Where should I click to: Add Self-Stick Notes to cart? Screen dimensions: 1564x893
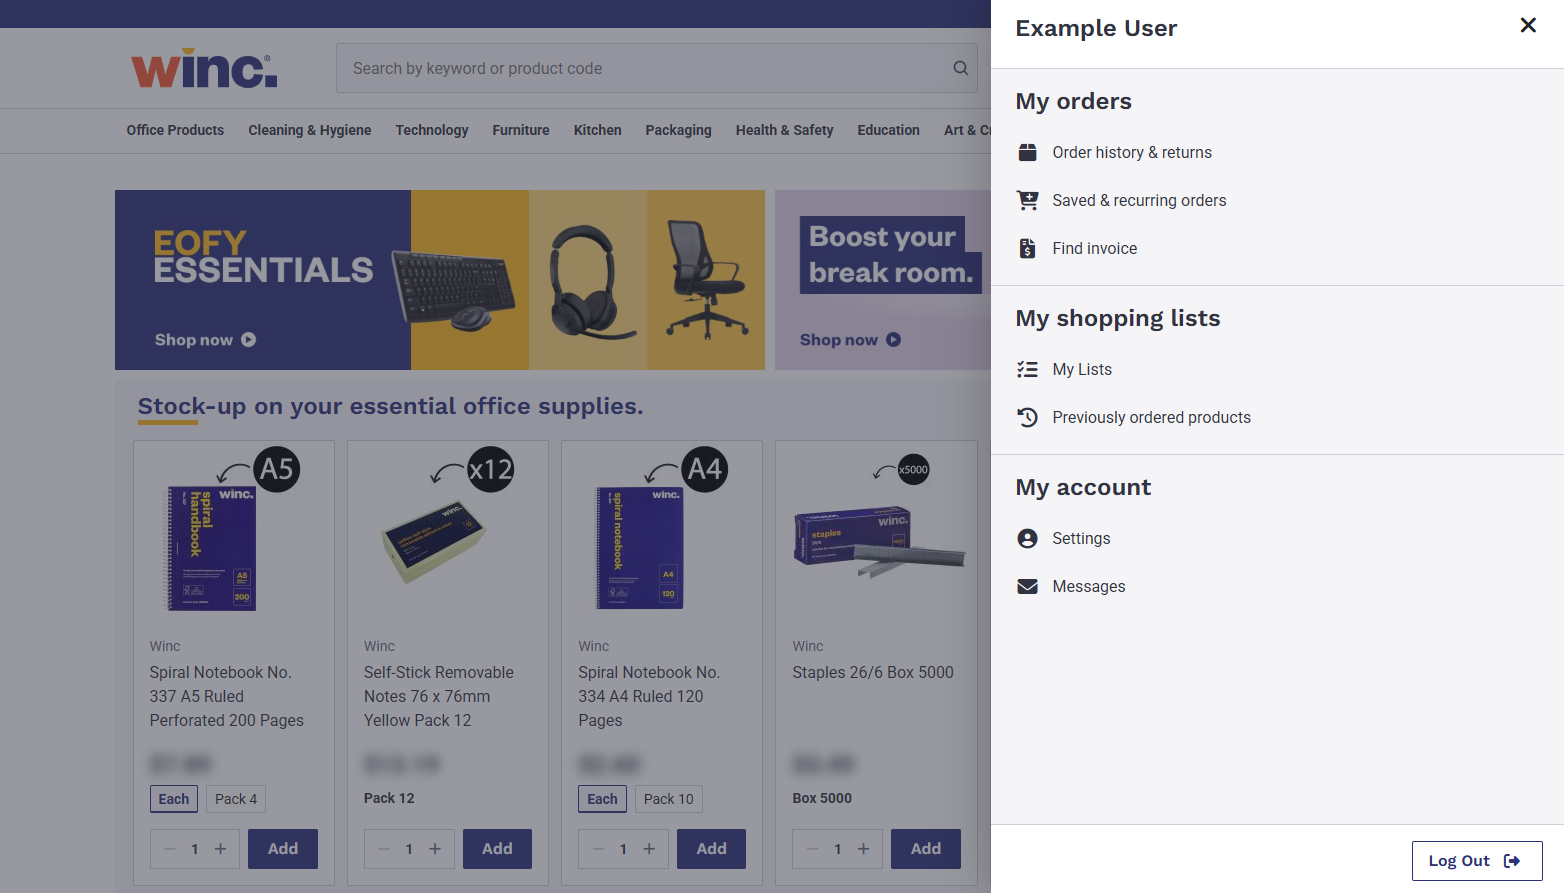point(497,849)
